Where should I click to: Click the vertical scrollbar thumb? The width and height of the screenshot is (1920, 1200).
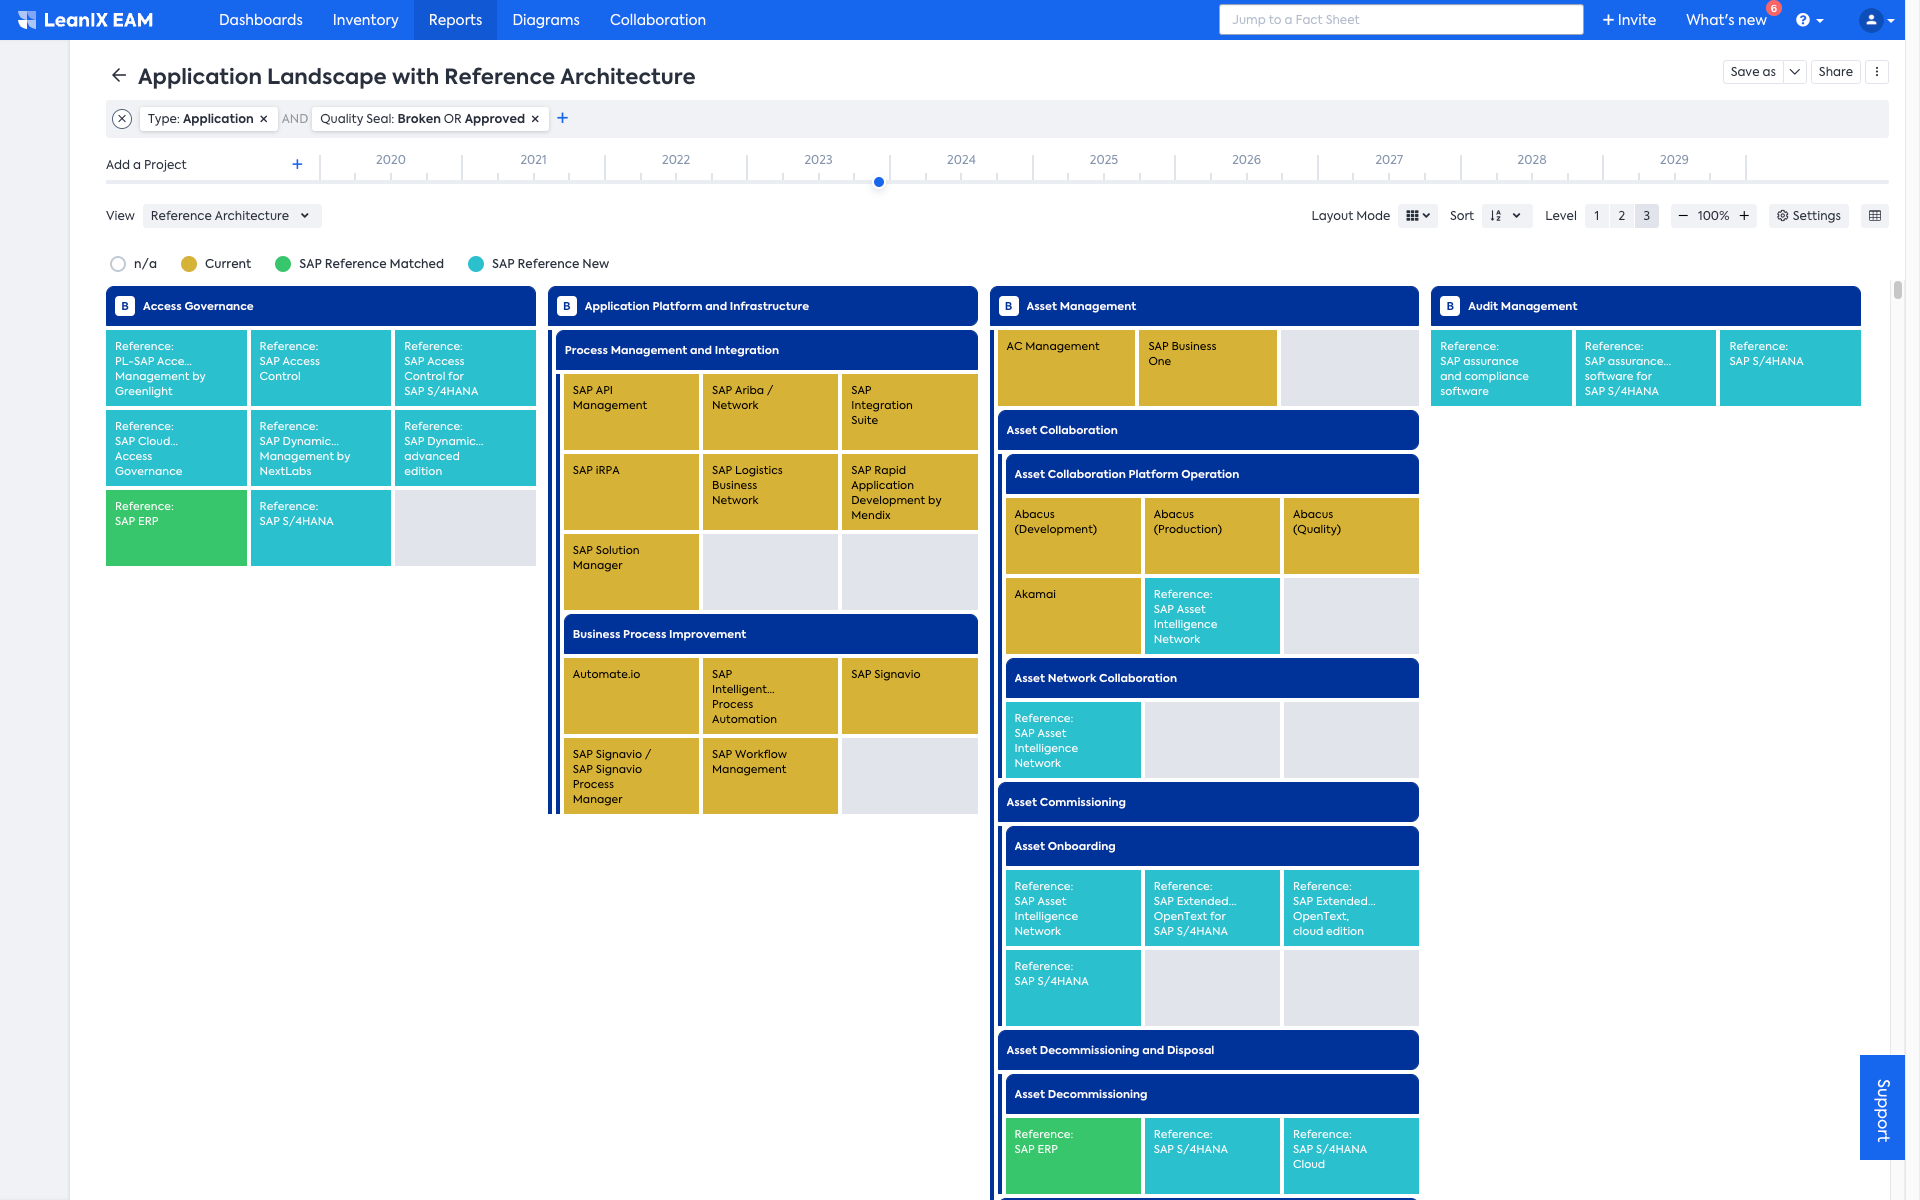(1898, 290)
